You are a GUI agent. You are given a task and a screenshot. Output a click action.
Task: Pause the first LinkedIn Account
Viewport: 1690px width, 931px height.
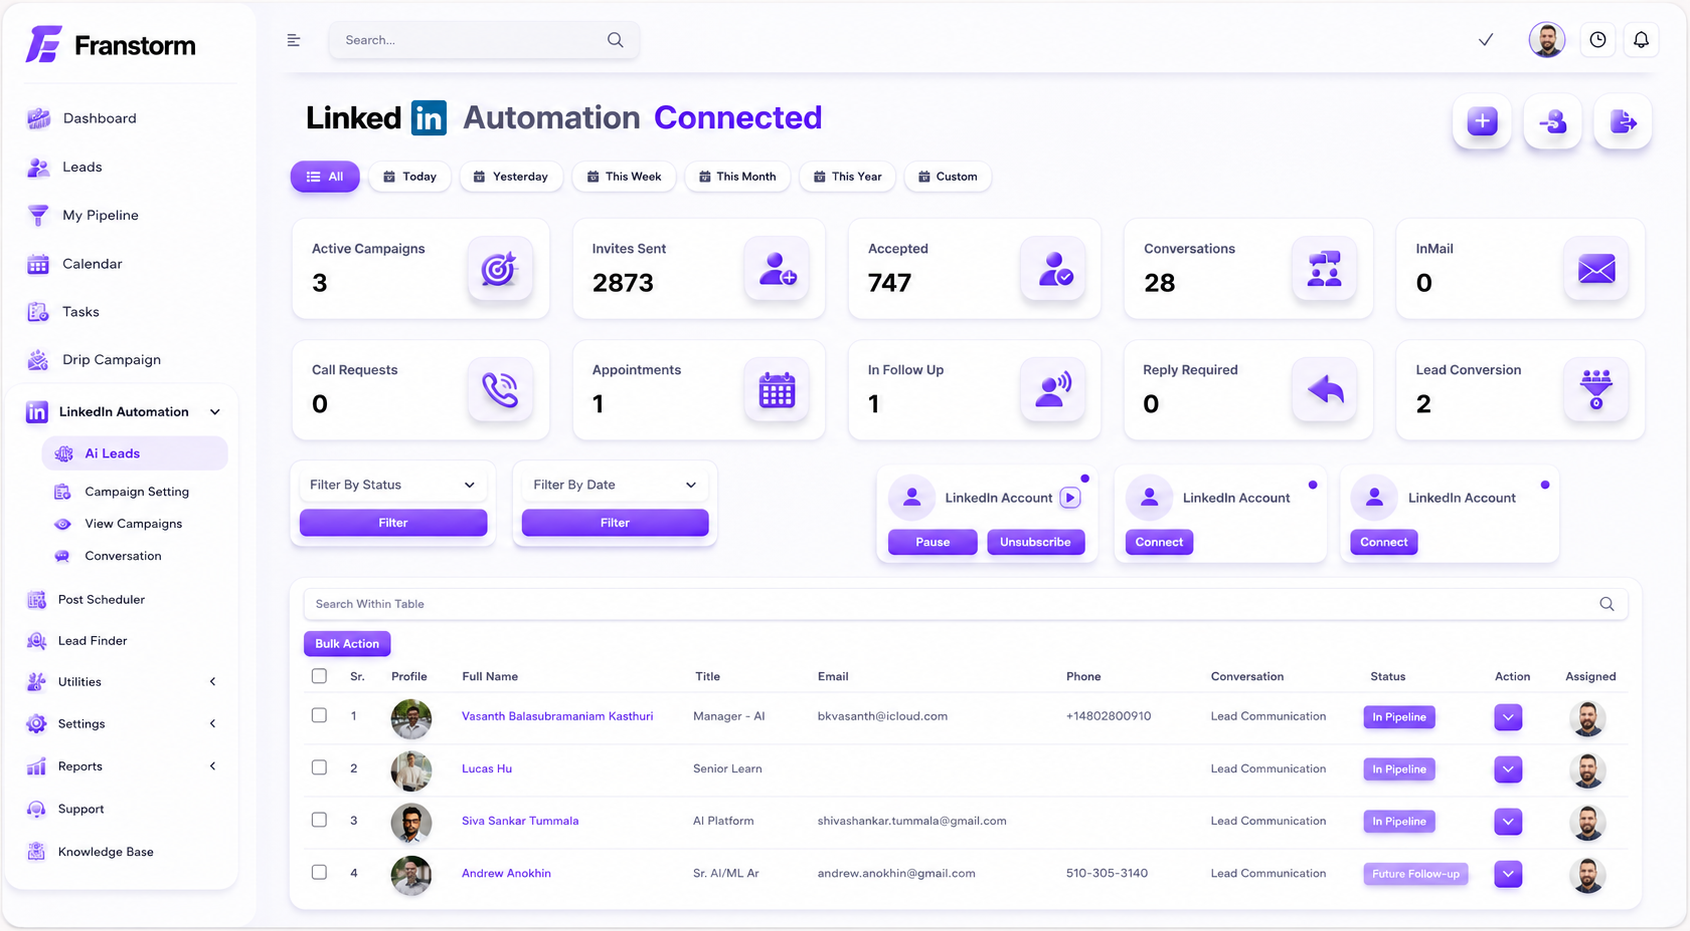[x=933, y=542]
